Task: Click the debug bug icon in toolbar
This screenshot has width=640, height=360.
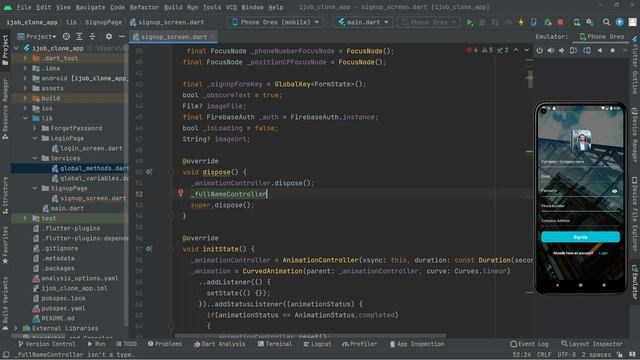Action: tap(483, 22)
